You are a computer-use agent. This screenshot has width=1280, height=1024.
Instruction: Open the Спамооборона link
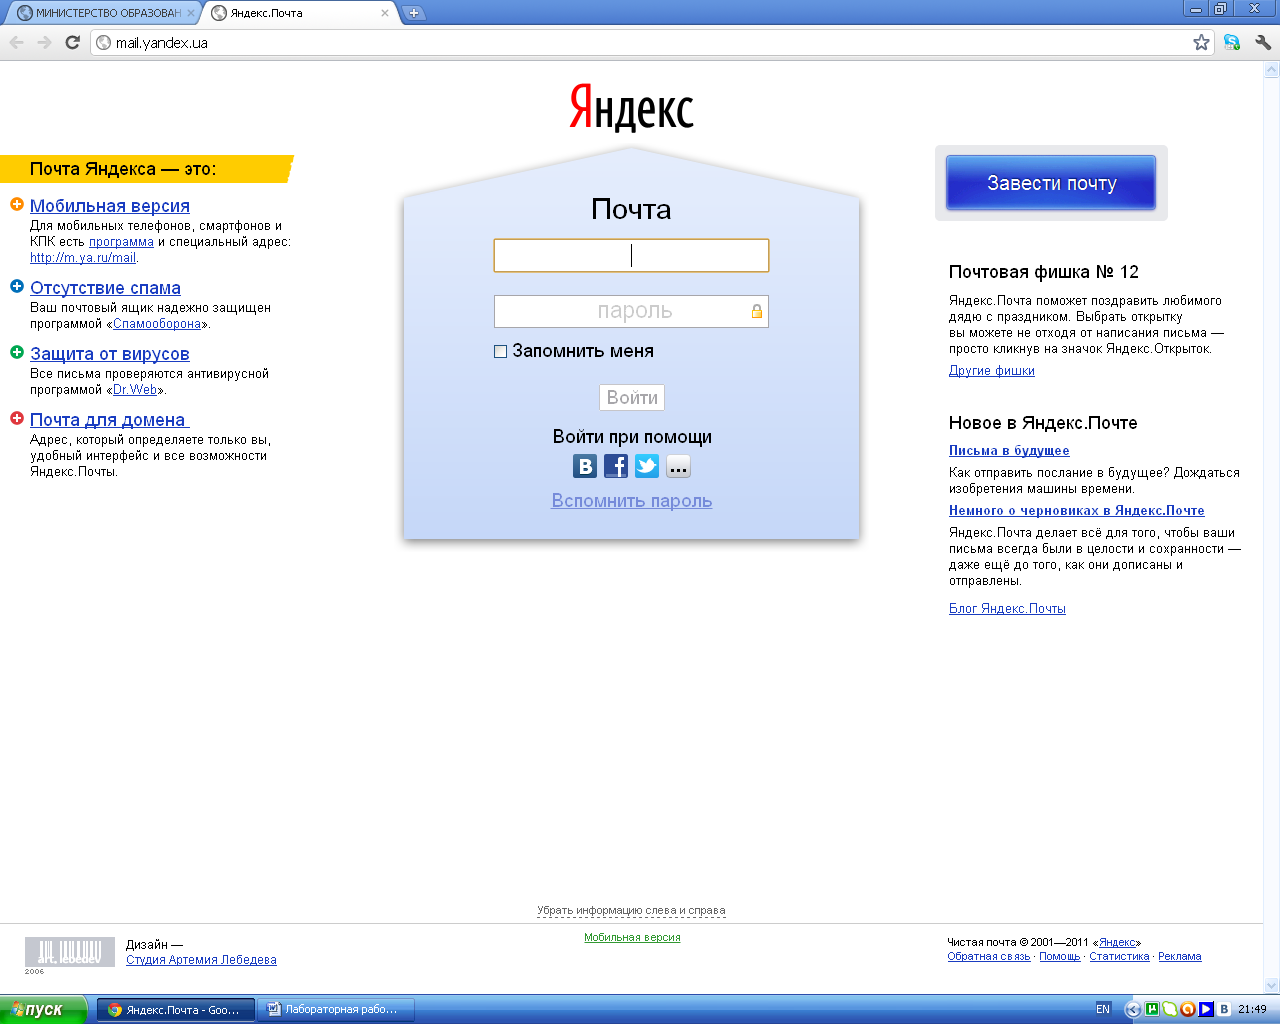click(x=157, y=324)
